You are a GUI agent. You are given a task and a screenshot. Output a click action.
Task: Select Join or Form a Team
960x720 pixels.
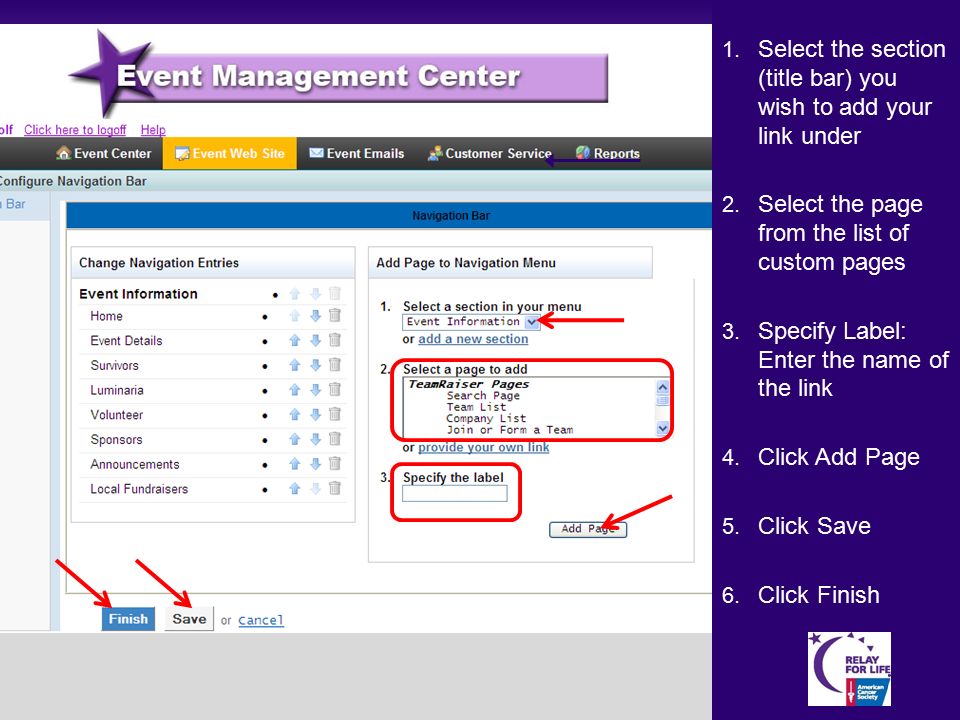pyautogui.click(x=509, y=430)
